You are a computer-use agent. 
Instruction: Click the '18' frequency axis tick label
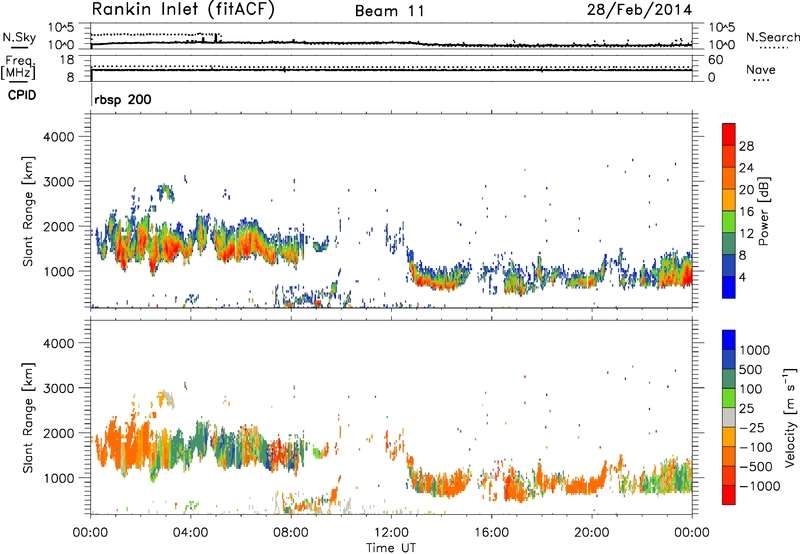point(67,60)
